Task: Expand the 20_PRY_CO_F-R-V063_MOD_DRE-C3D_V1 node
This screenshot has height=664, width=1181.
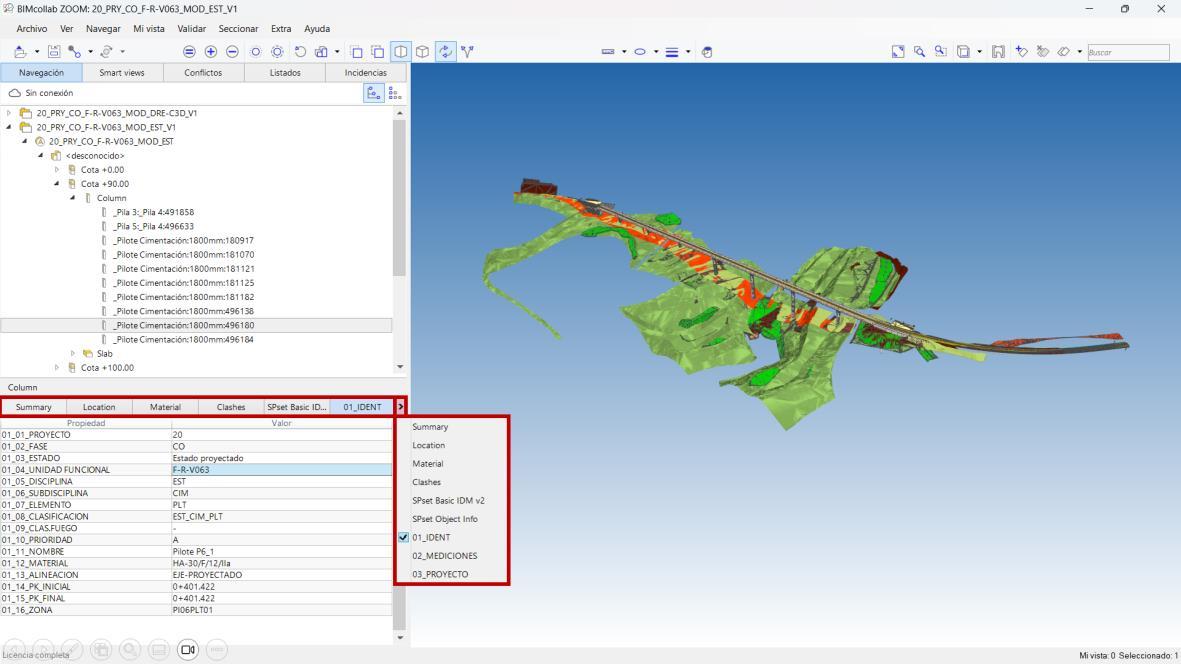Action: tap(9, 113)
